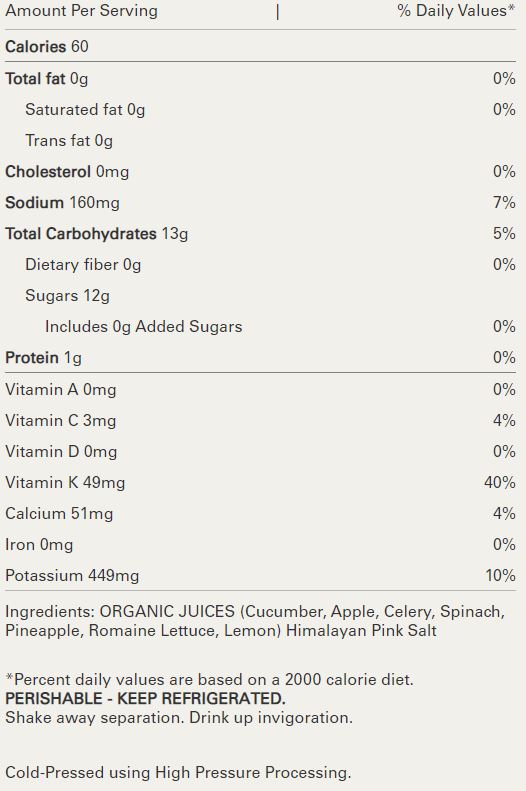This screenshot has width=526, height=791.
Task: Click the Trans fat 0g text
Action: [x=69, y=140]
